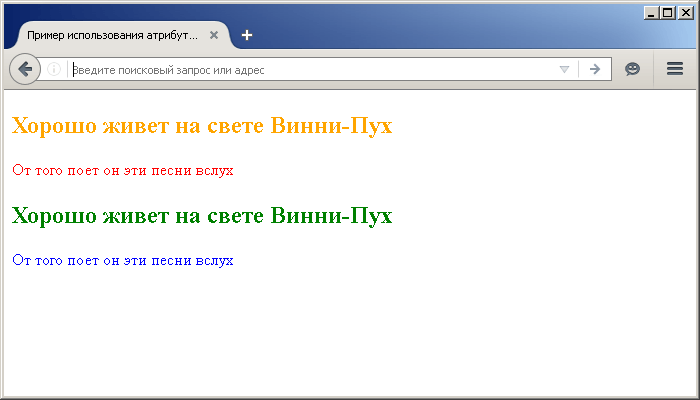The width and height of the screenshot is (700, 400).
Task: Click the orange heading "Хорошо живет на свете Винни-Пух"
Action: 202,126
